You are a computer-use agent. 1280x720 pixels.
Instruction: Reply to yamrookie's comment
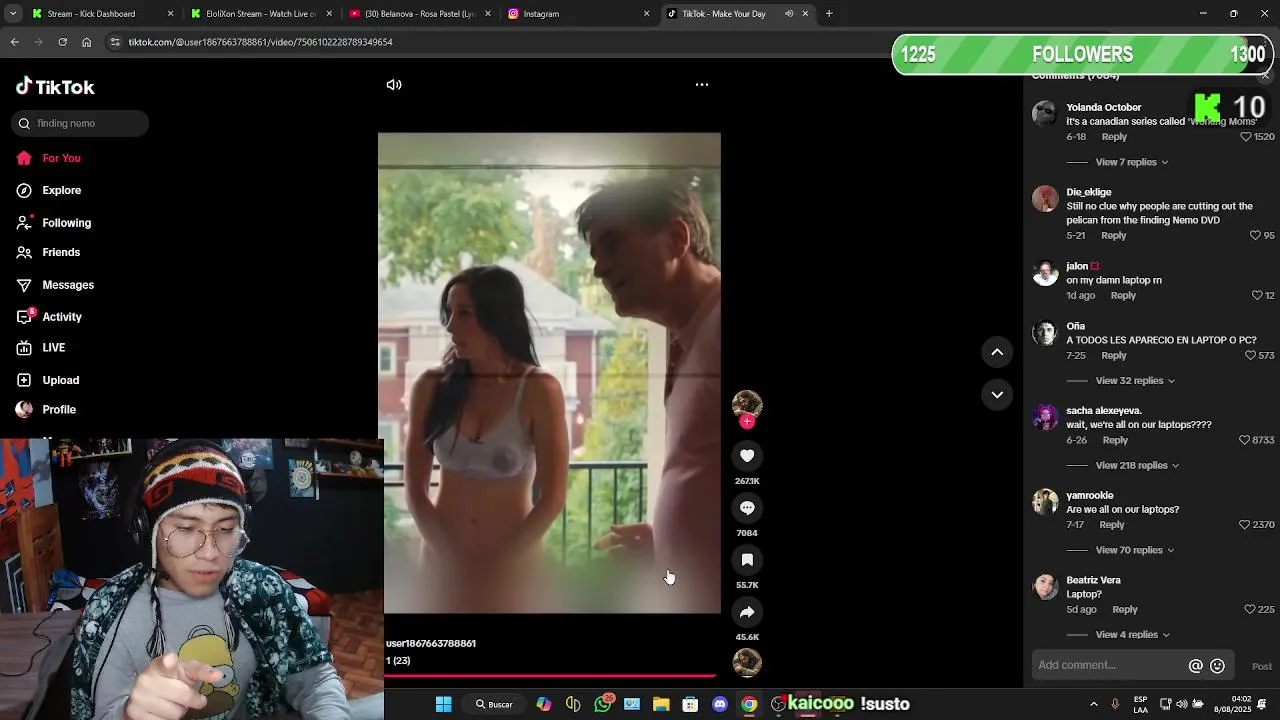click(x=1112, y=525)
